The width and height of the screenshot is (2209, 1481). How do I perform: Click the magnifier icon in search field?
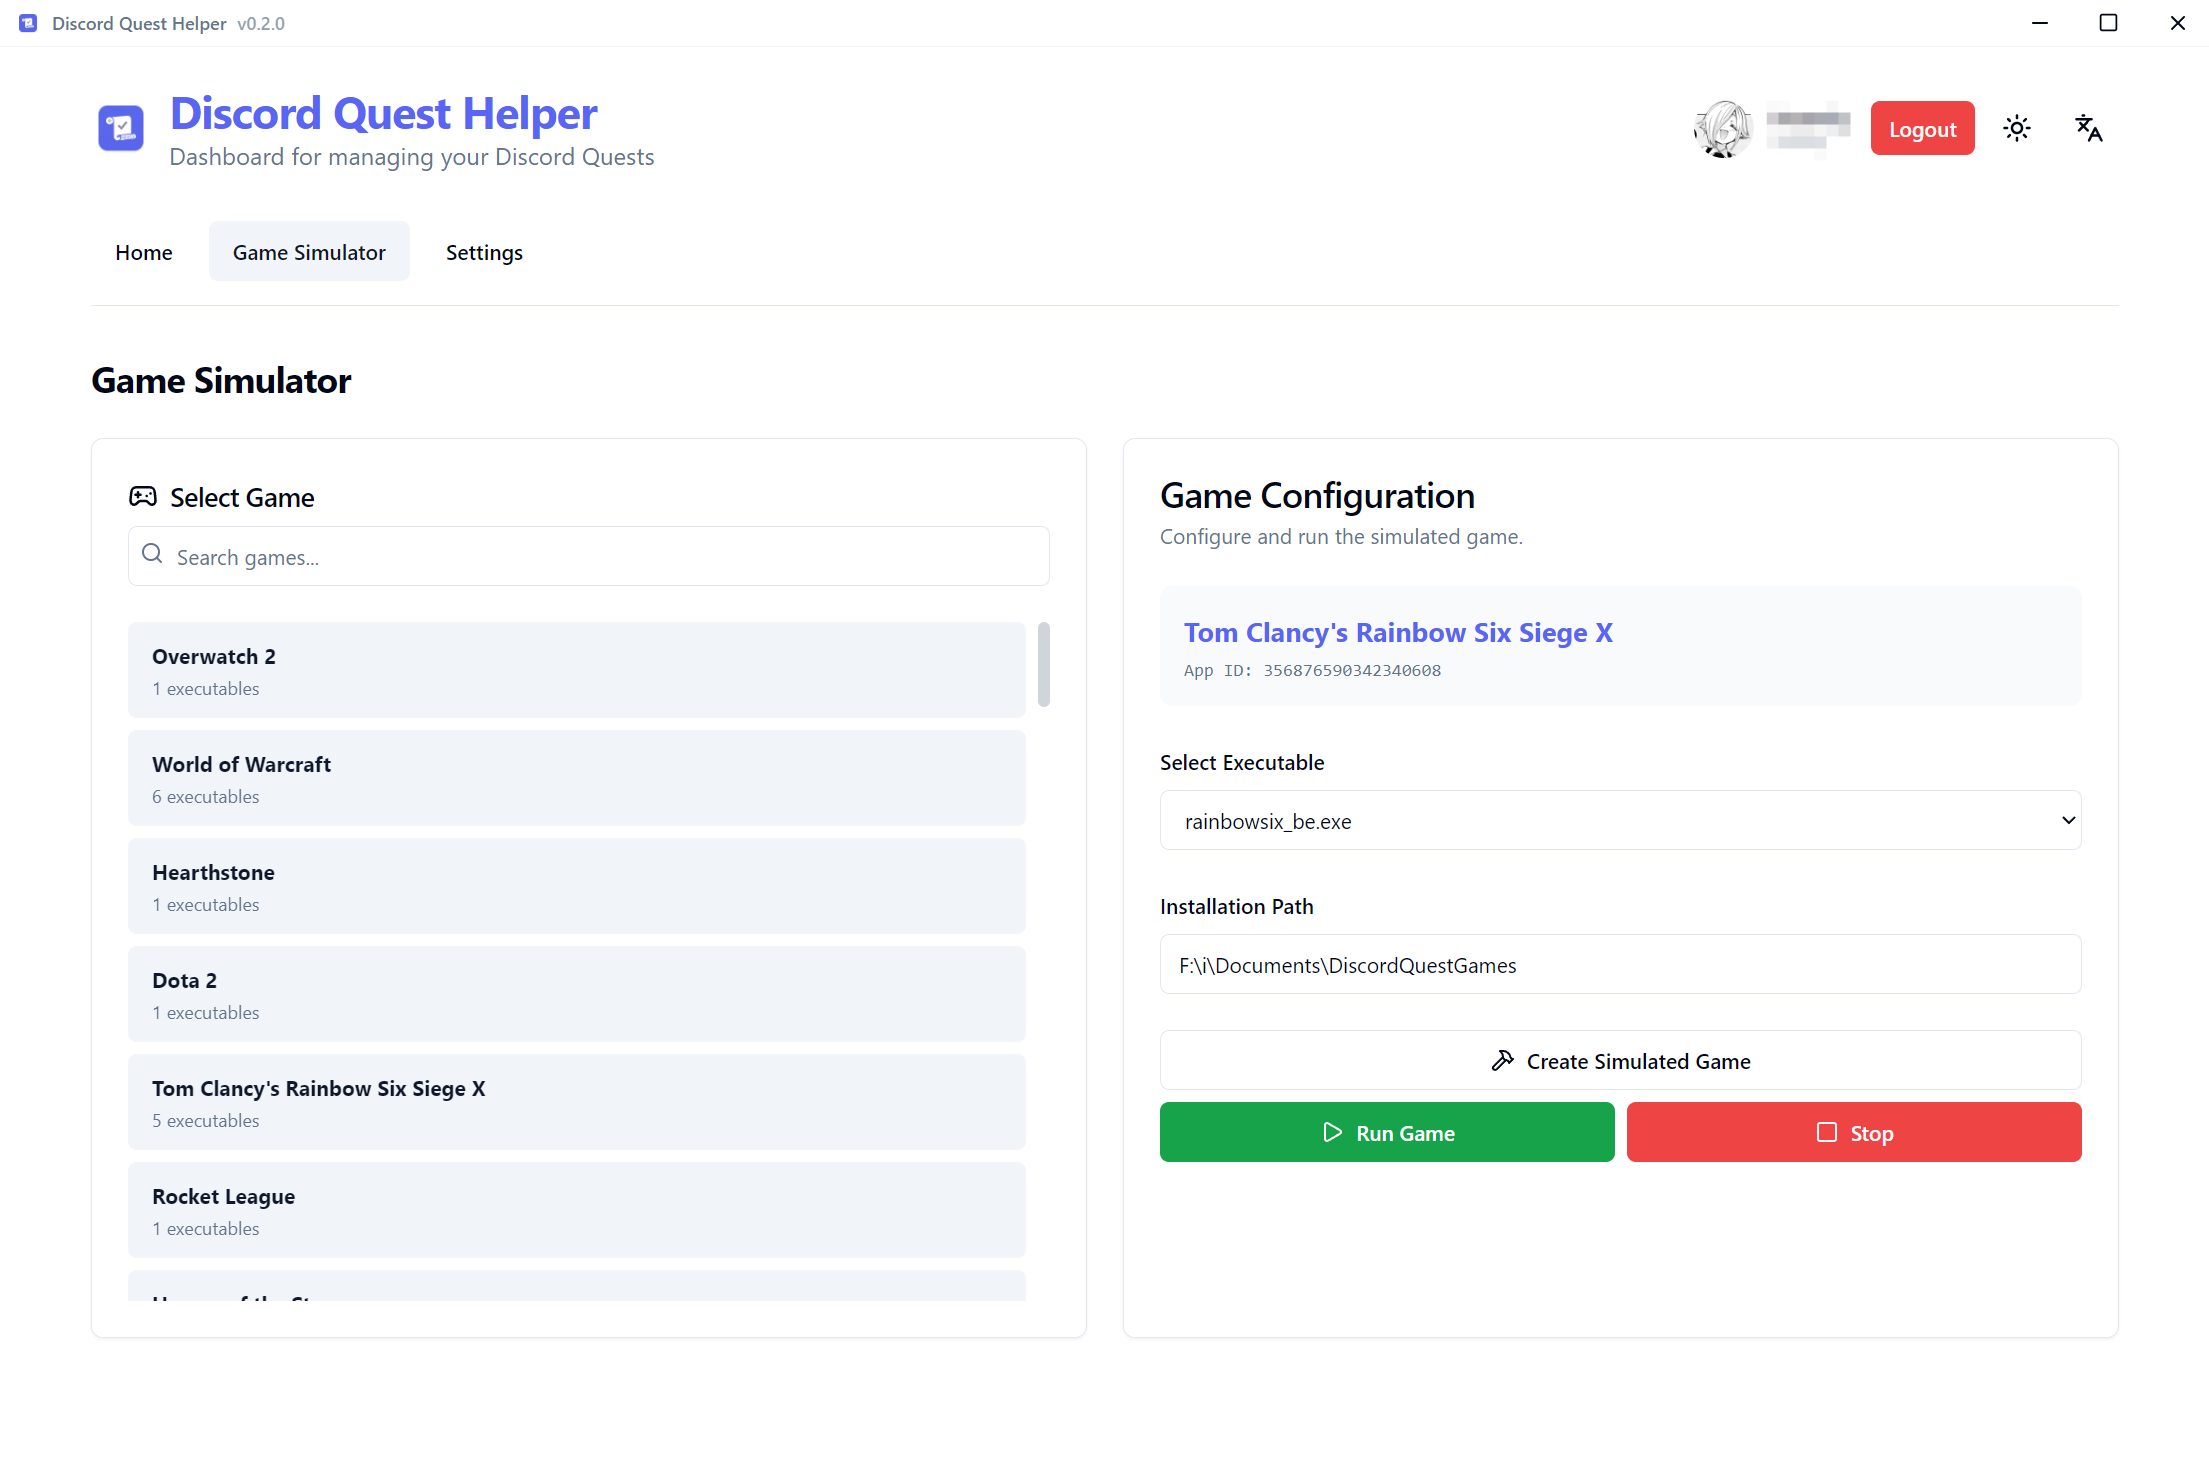point(152,554)
